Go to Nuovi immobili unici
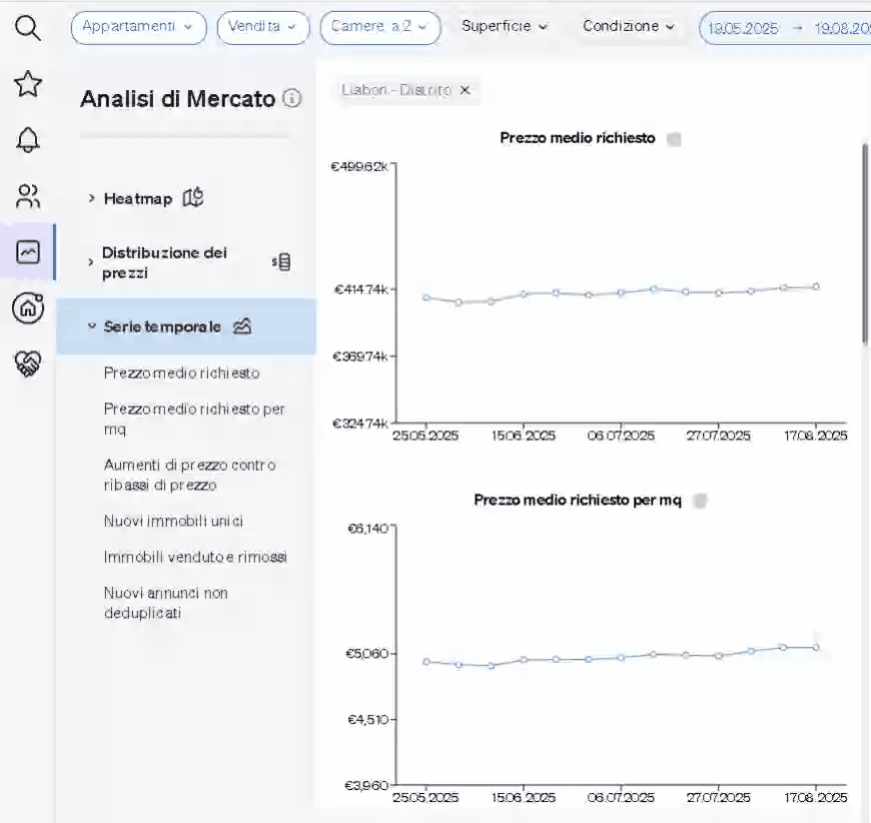The image size is (871, 823). 173,521
